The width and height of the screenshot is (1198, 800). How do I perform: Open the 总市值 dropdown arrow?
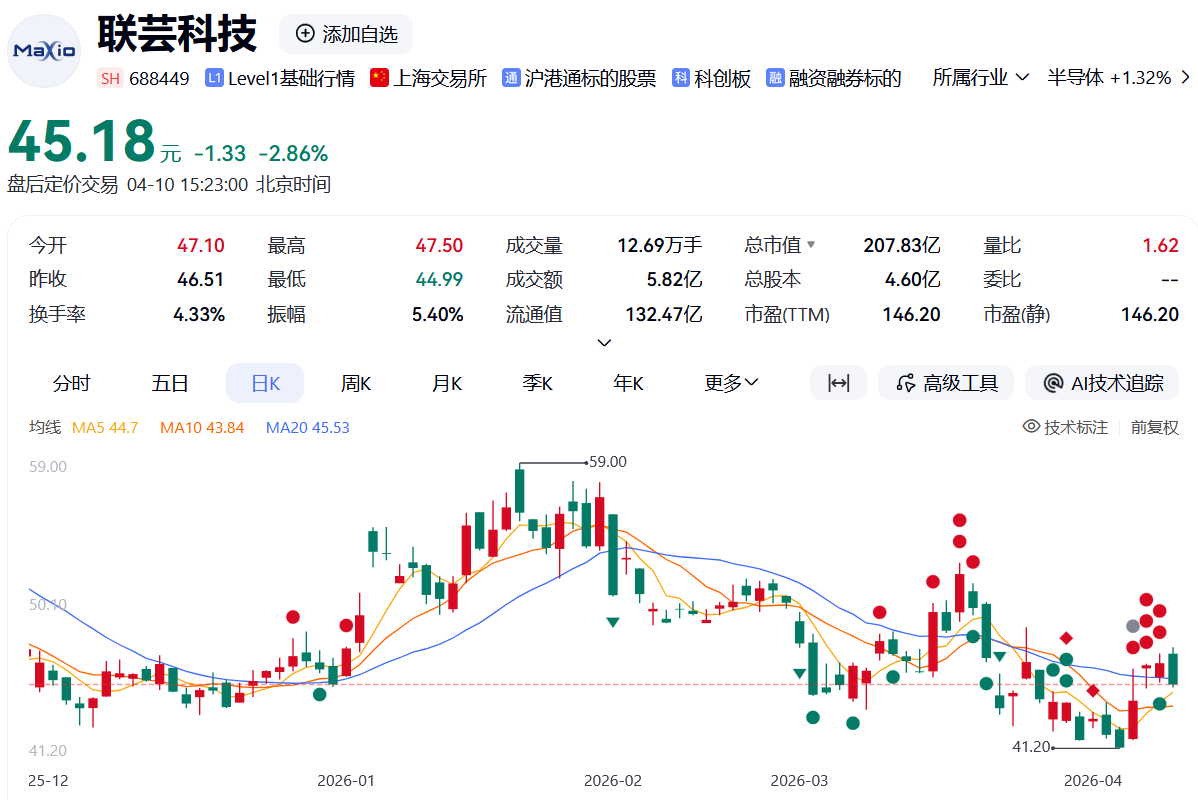click(x=810, y=244)
